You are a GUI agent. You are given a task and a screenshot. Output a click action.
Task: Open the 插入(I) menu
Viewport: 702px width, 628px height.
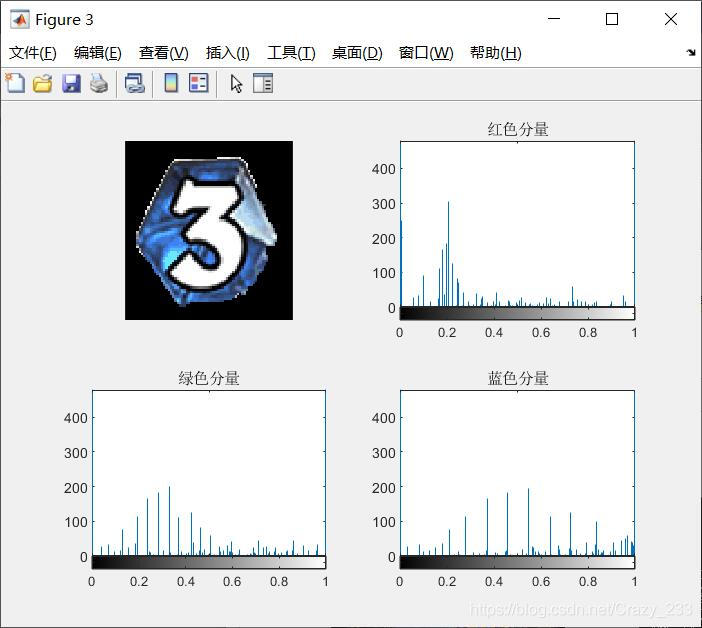click(227, 53)
